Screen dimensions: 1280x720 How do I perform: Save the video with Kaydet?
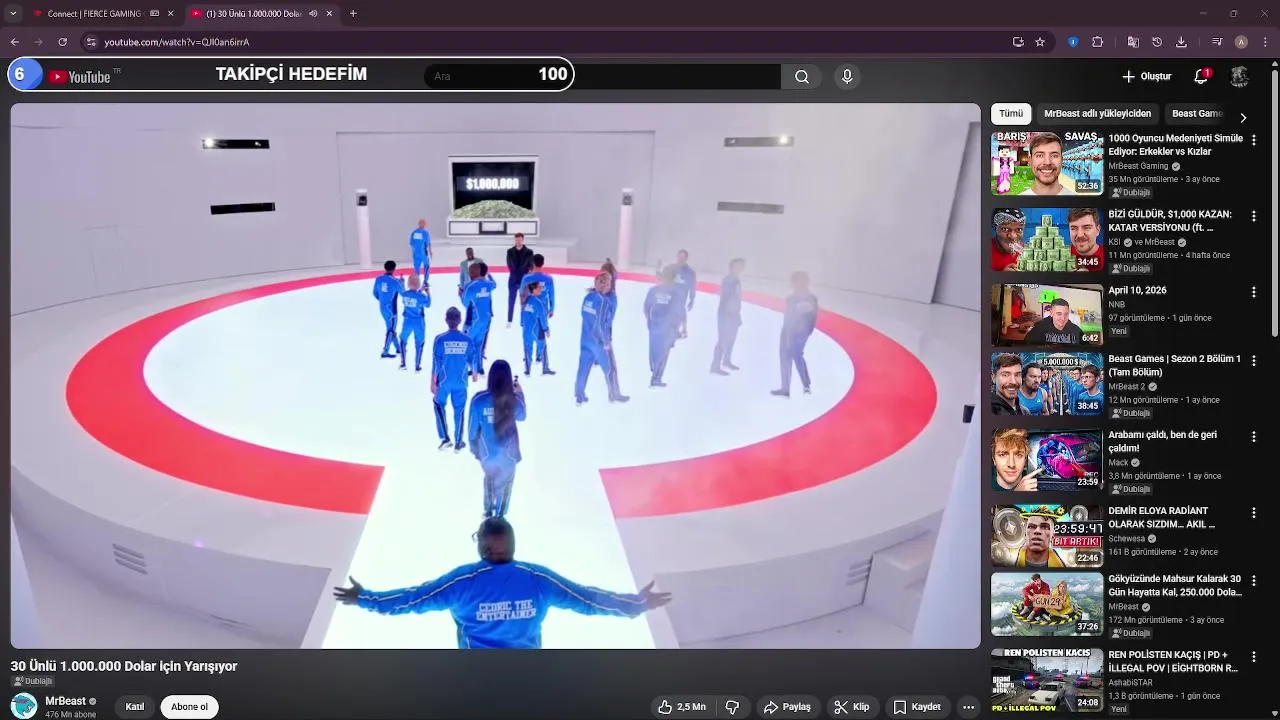(917, 707)
